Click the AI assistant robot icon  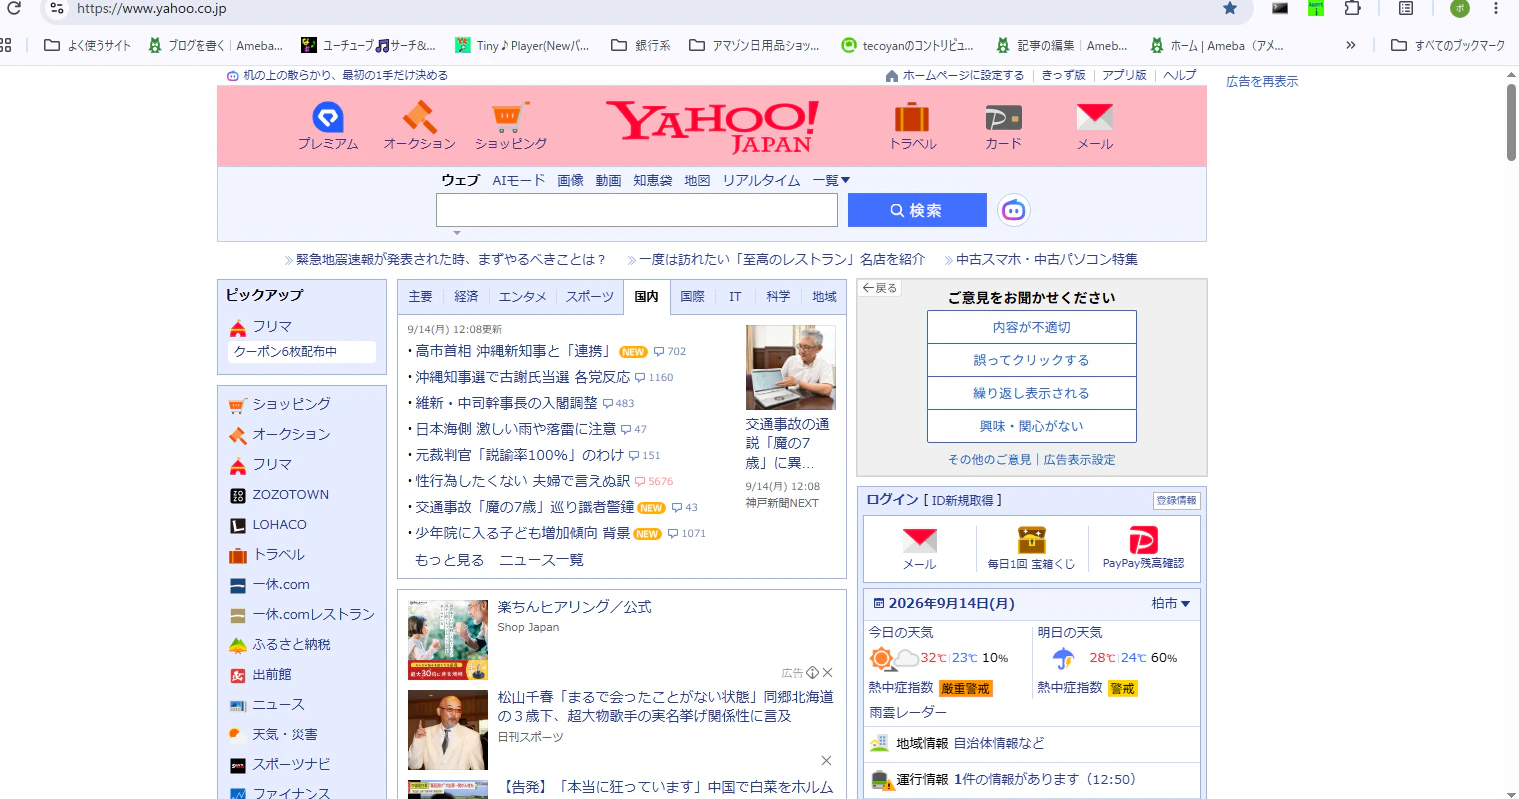[x=1014, y=210]
